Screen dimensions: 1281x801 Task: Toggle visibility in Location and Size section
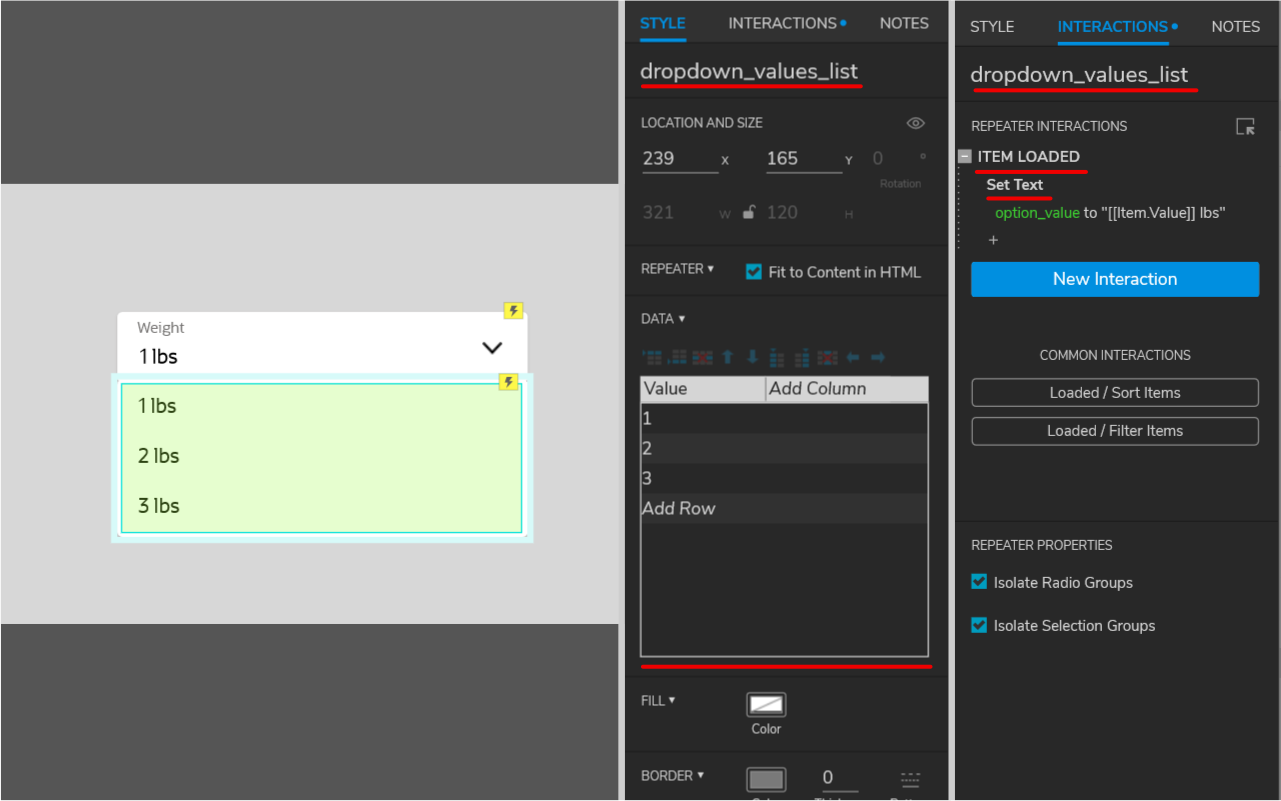pyautogui.click(x=915, y=122)
